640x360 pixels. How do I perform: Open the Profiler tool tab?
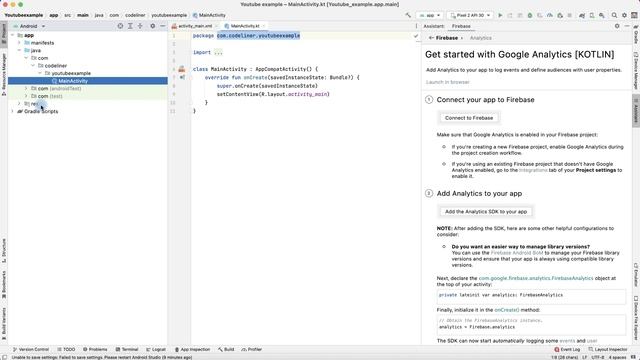251,349
